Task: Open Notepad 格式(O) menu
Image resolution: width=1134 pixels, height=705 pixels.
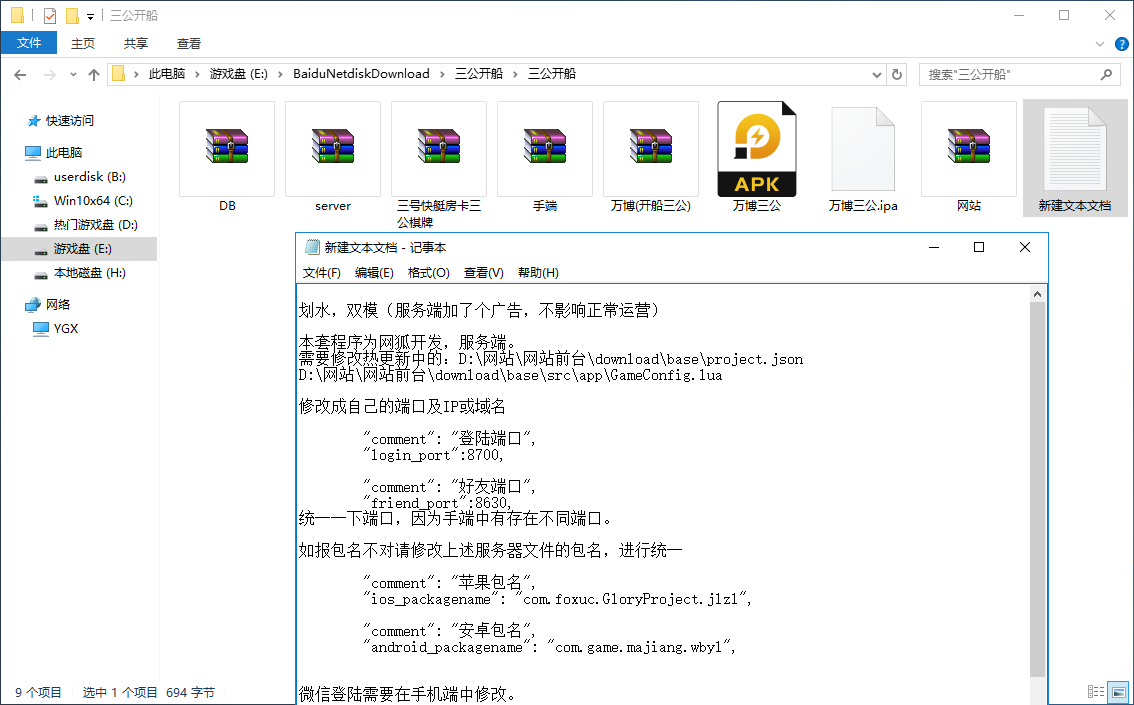Action: [428, 273]
